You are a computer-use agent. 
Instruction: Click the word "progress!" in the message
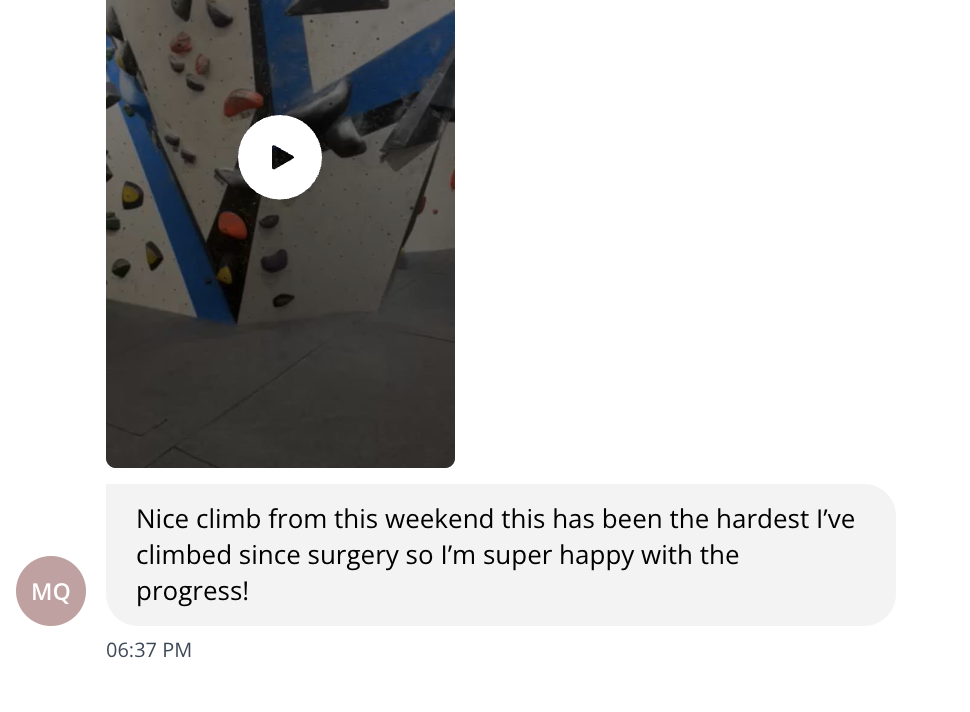click(x=192, y=590)
